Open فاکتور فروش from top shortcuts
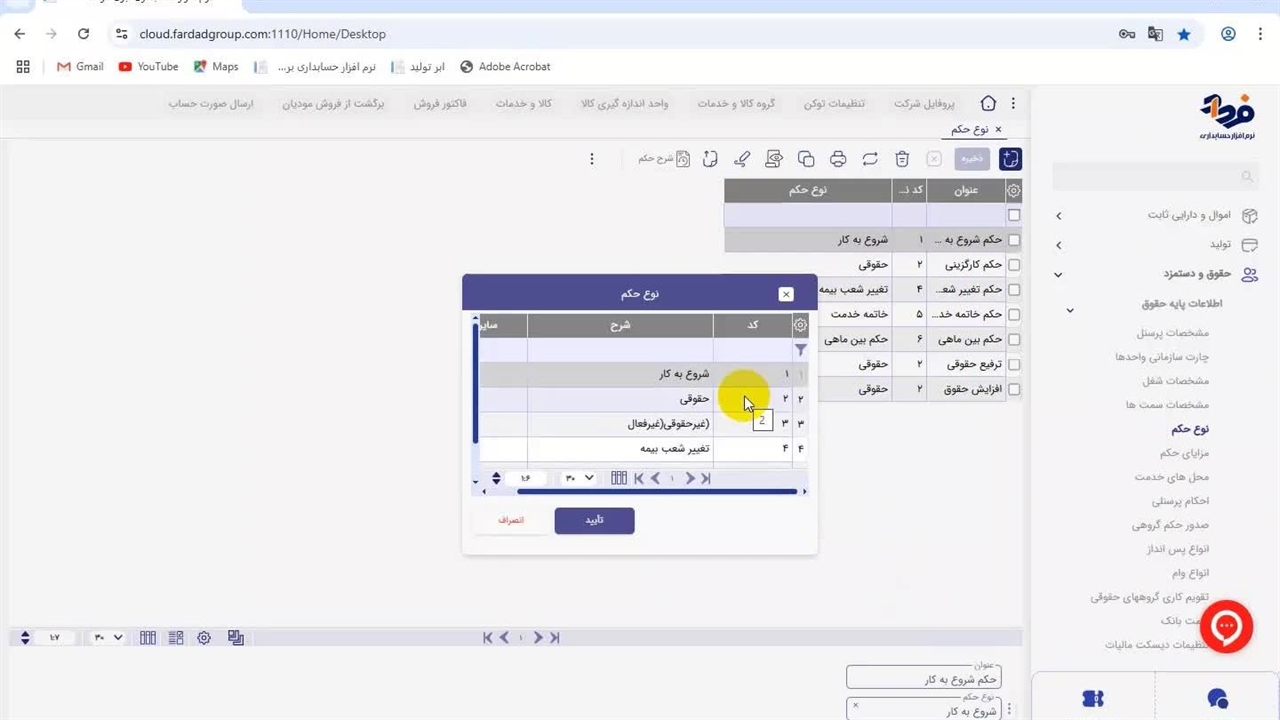The image size is (1280, 720). (x=441, y=104)
